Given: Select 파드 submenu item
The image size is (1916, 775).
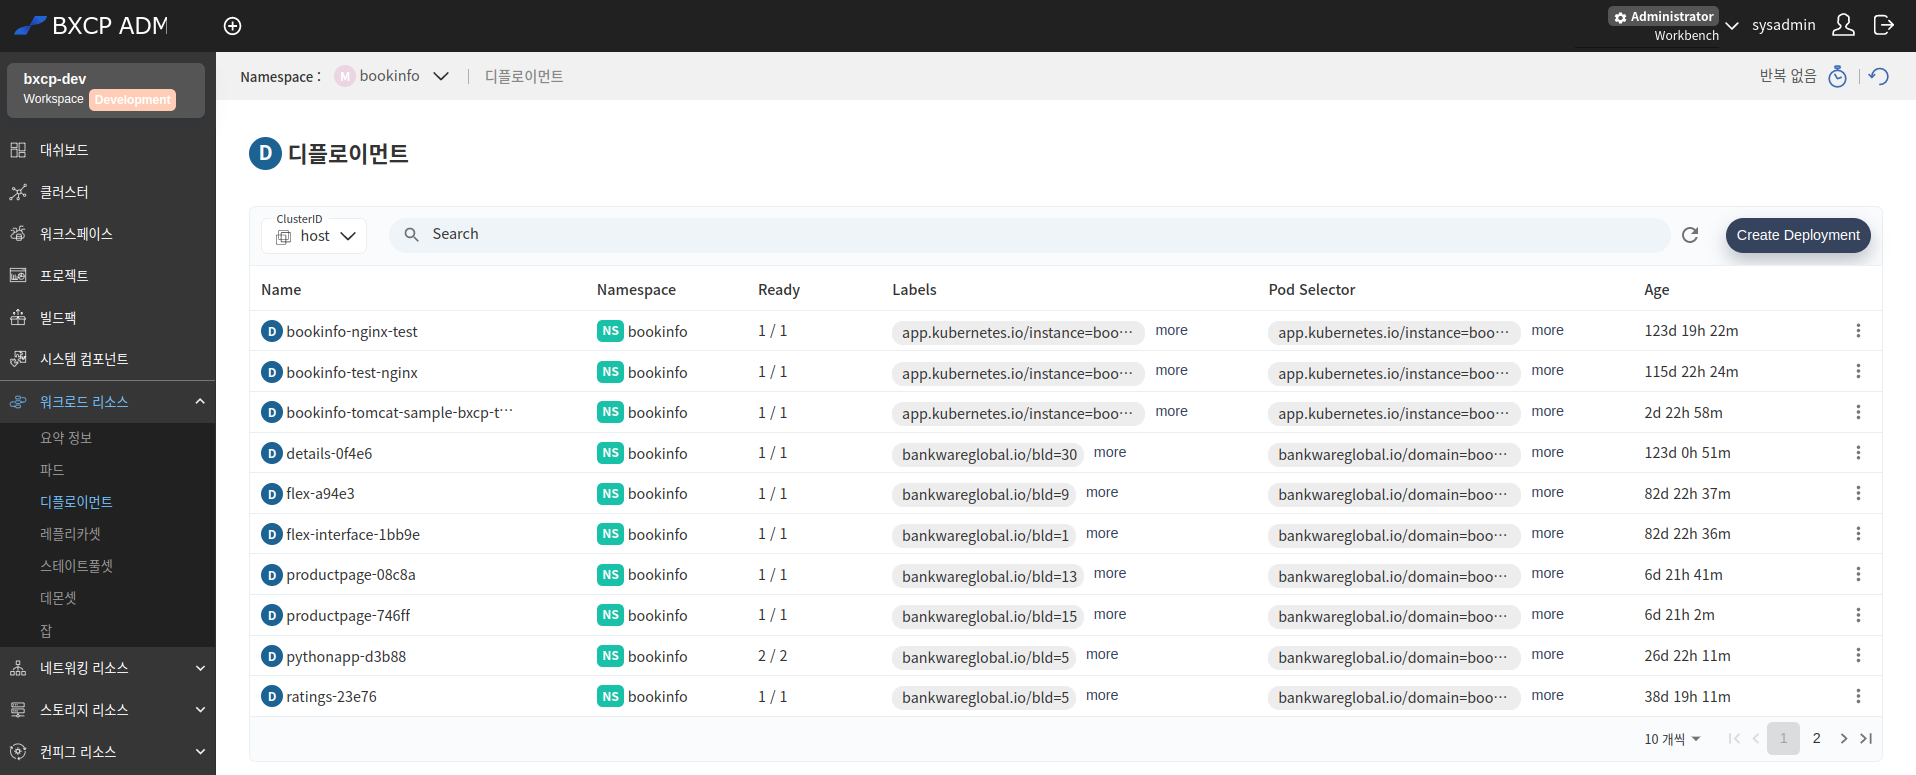Looking at the screenshot, I should [x=52, y=470].
